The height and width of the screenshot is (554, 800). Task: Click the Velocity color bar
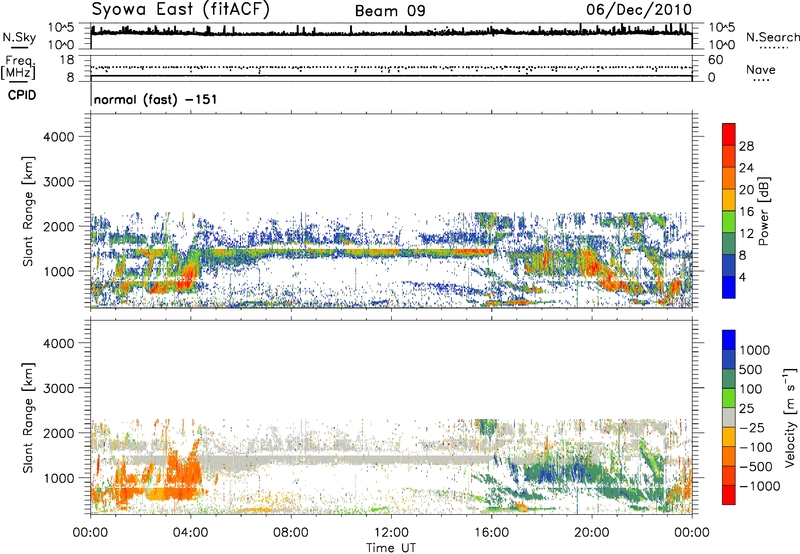click(x=729, y=417)
